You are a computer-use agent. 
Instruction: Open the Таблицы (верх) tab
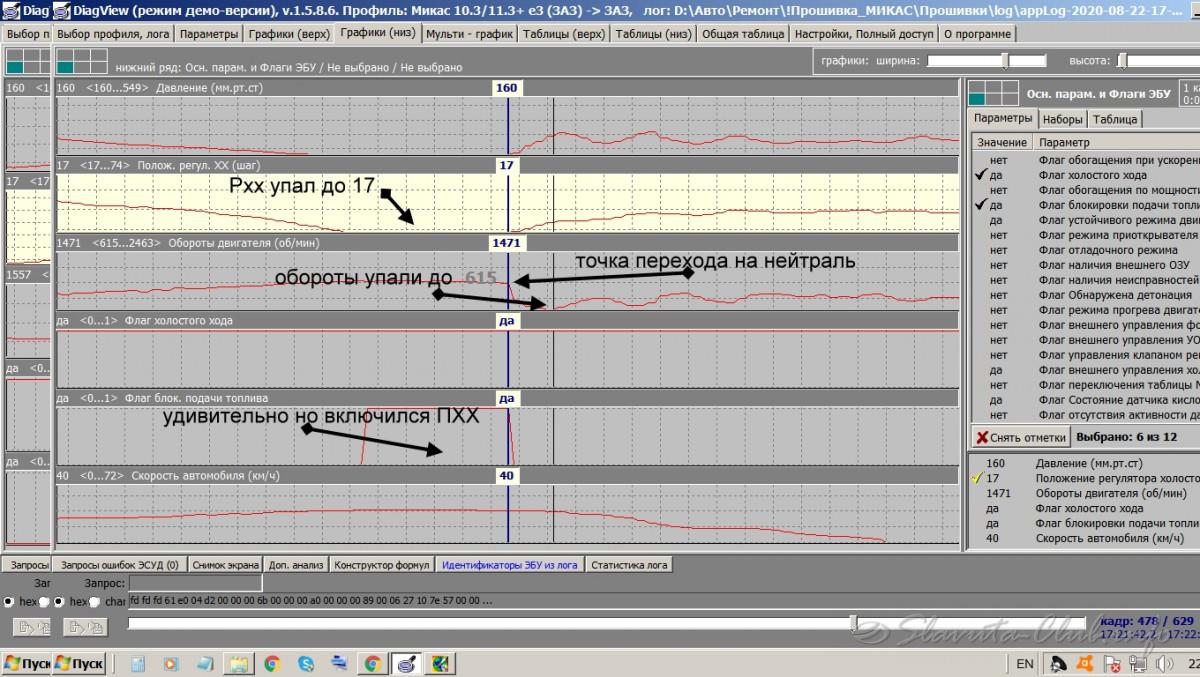[x=563, y=34]
